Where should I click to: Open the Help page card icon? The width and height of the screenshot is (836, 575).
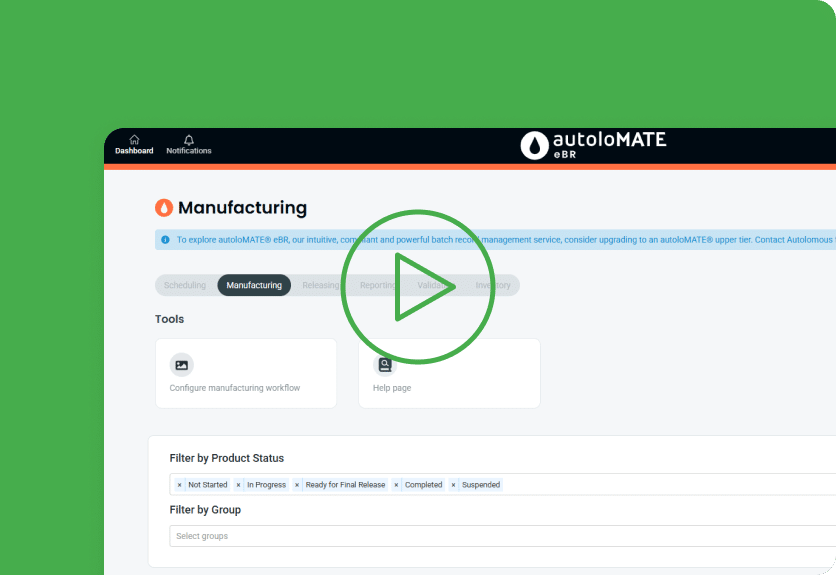(385, 365)
